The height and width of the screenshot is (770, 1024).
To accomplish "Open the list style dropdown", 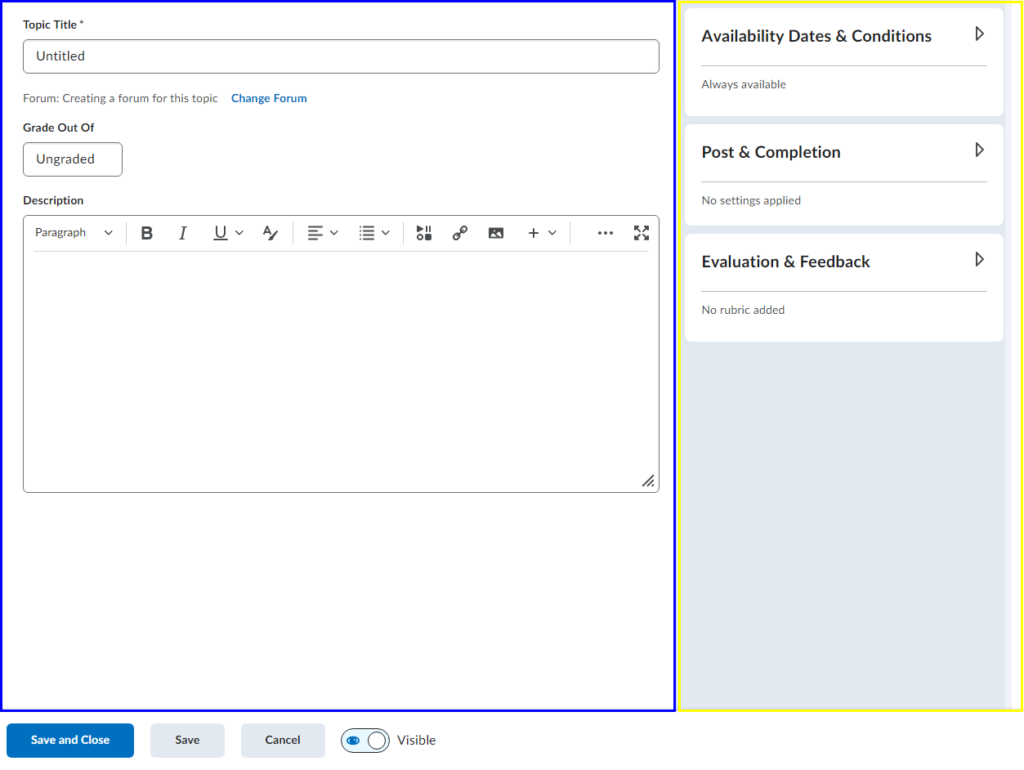I will [374, 233].
